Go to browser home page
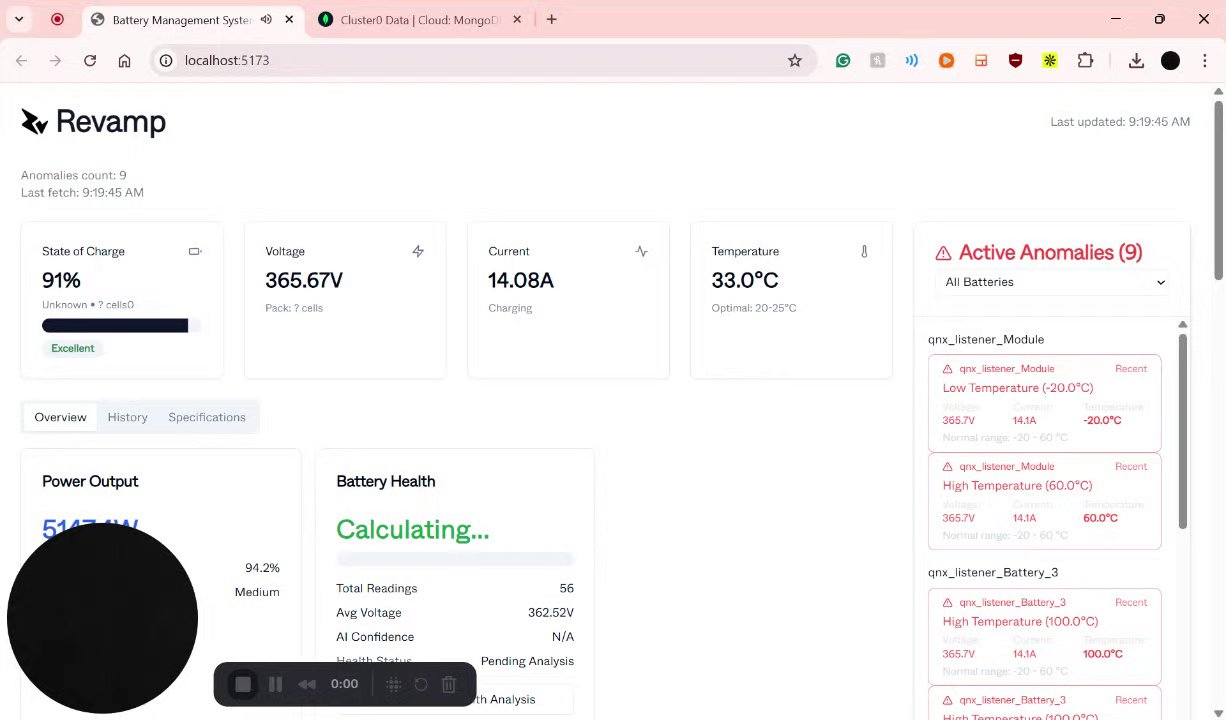The height and width of the screenshot is (720, 1226). [x=124, y=61]
